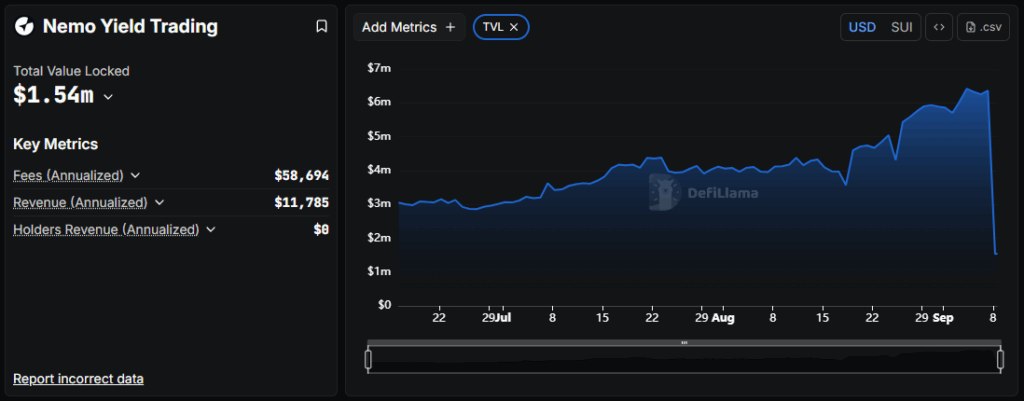Image resolution: width=1024 pixels, height=401 pixels.
Task: Expand Fees (Annualized) details
Action: [135, 175]
